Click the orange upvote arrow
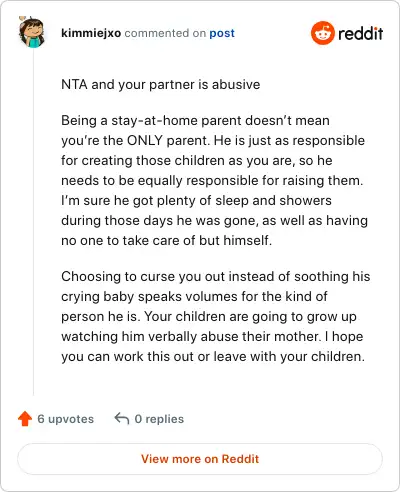The width and height of the screenshot is (400, 492). pyautogui.click(x=25, y=419)
